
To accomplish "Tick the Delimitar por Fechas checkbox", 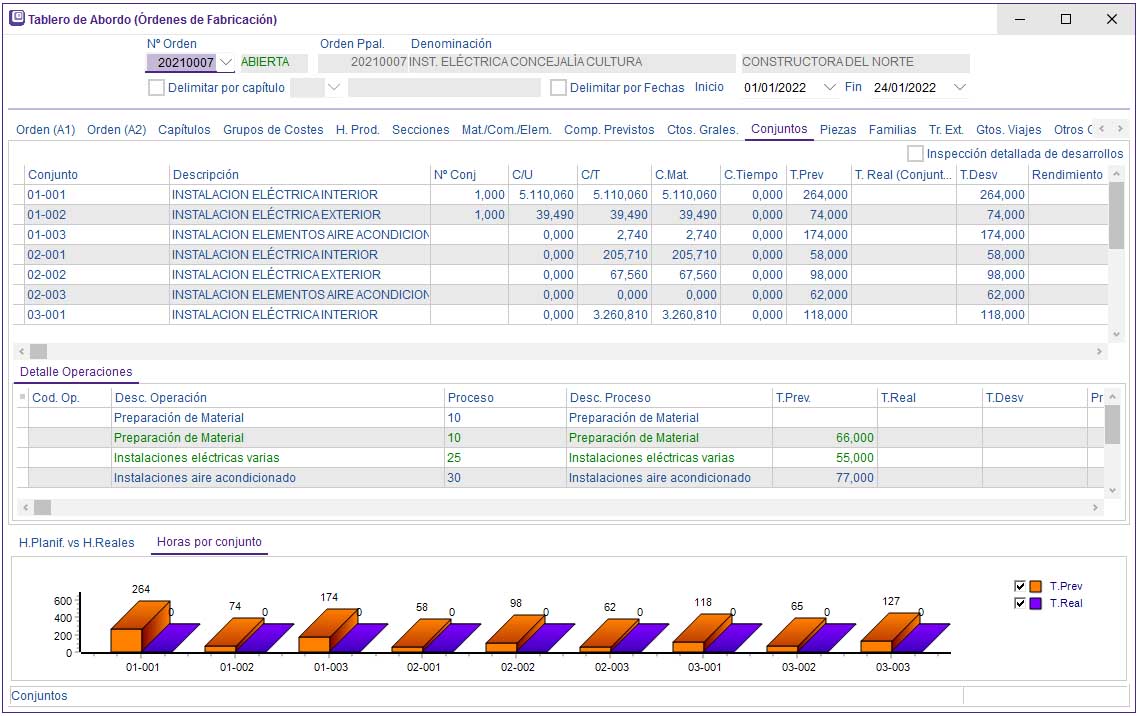I will pos(559,88).
